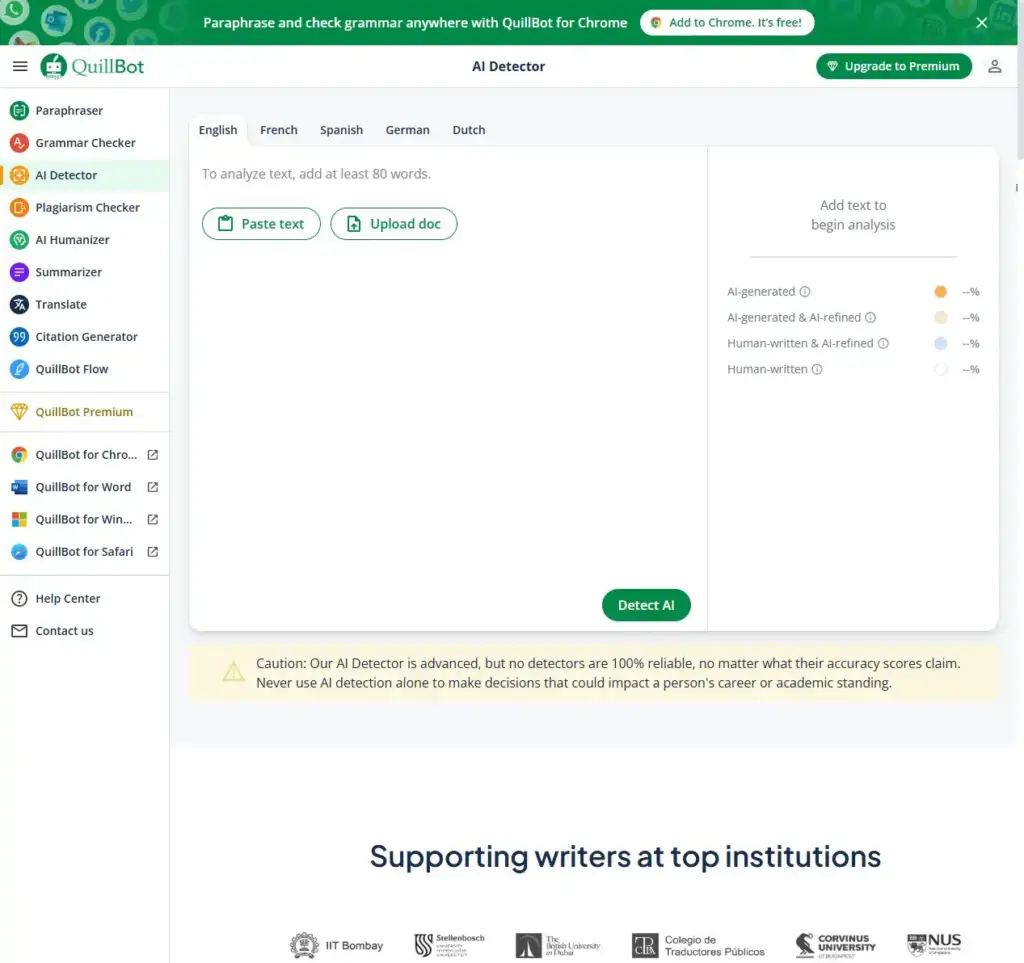The width and height of the screenshot is (1024, 963).
Task: Switch to the French language tab
Action: (x=279, y=130)
